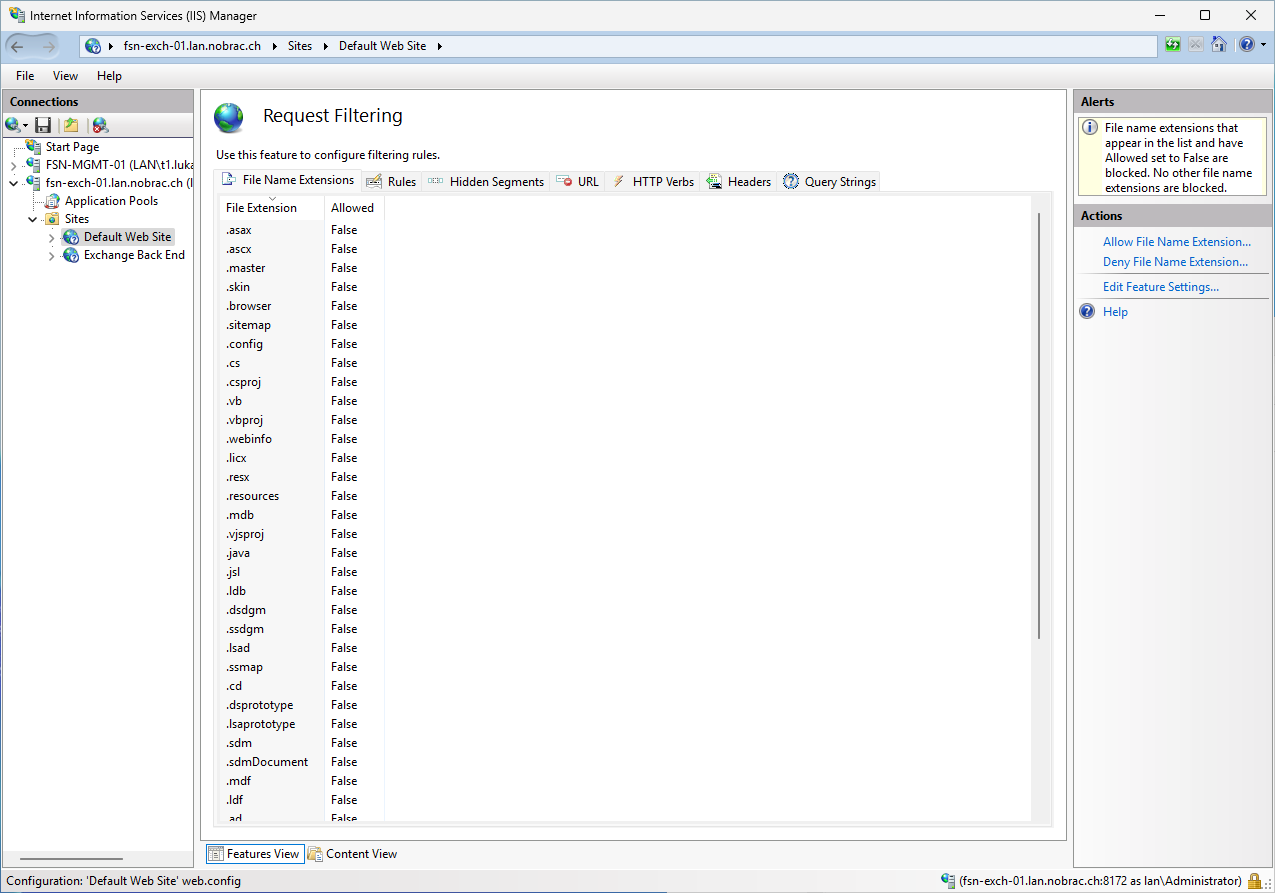Save the connections with the floppy disk icon

pos(43,125)
